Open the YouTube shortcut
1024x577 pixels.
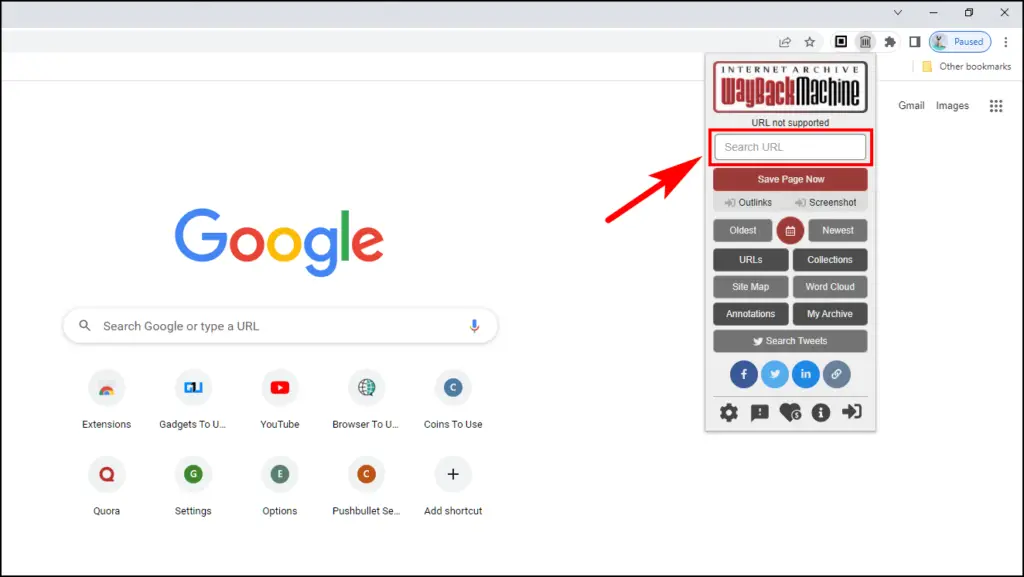tap(280, 398)
